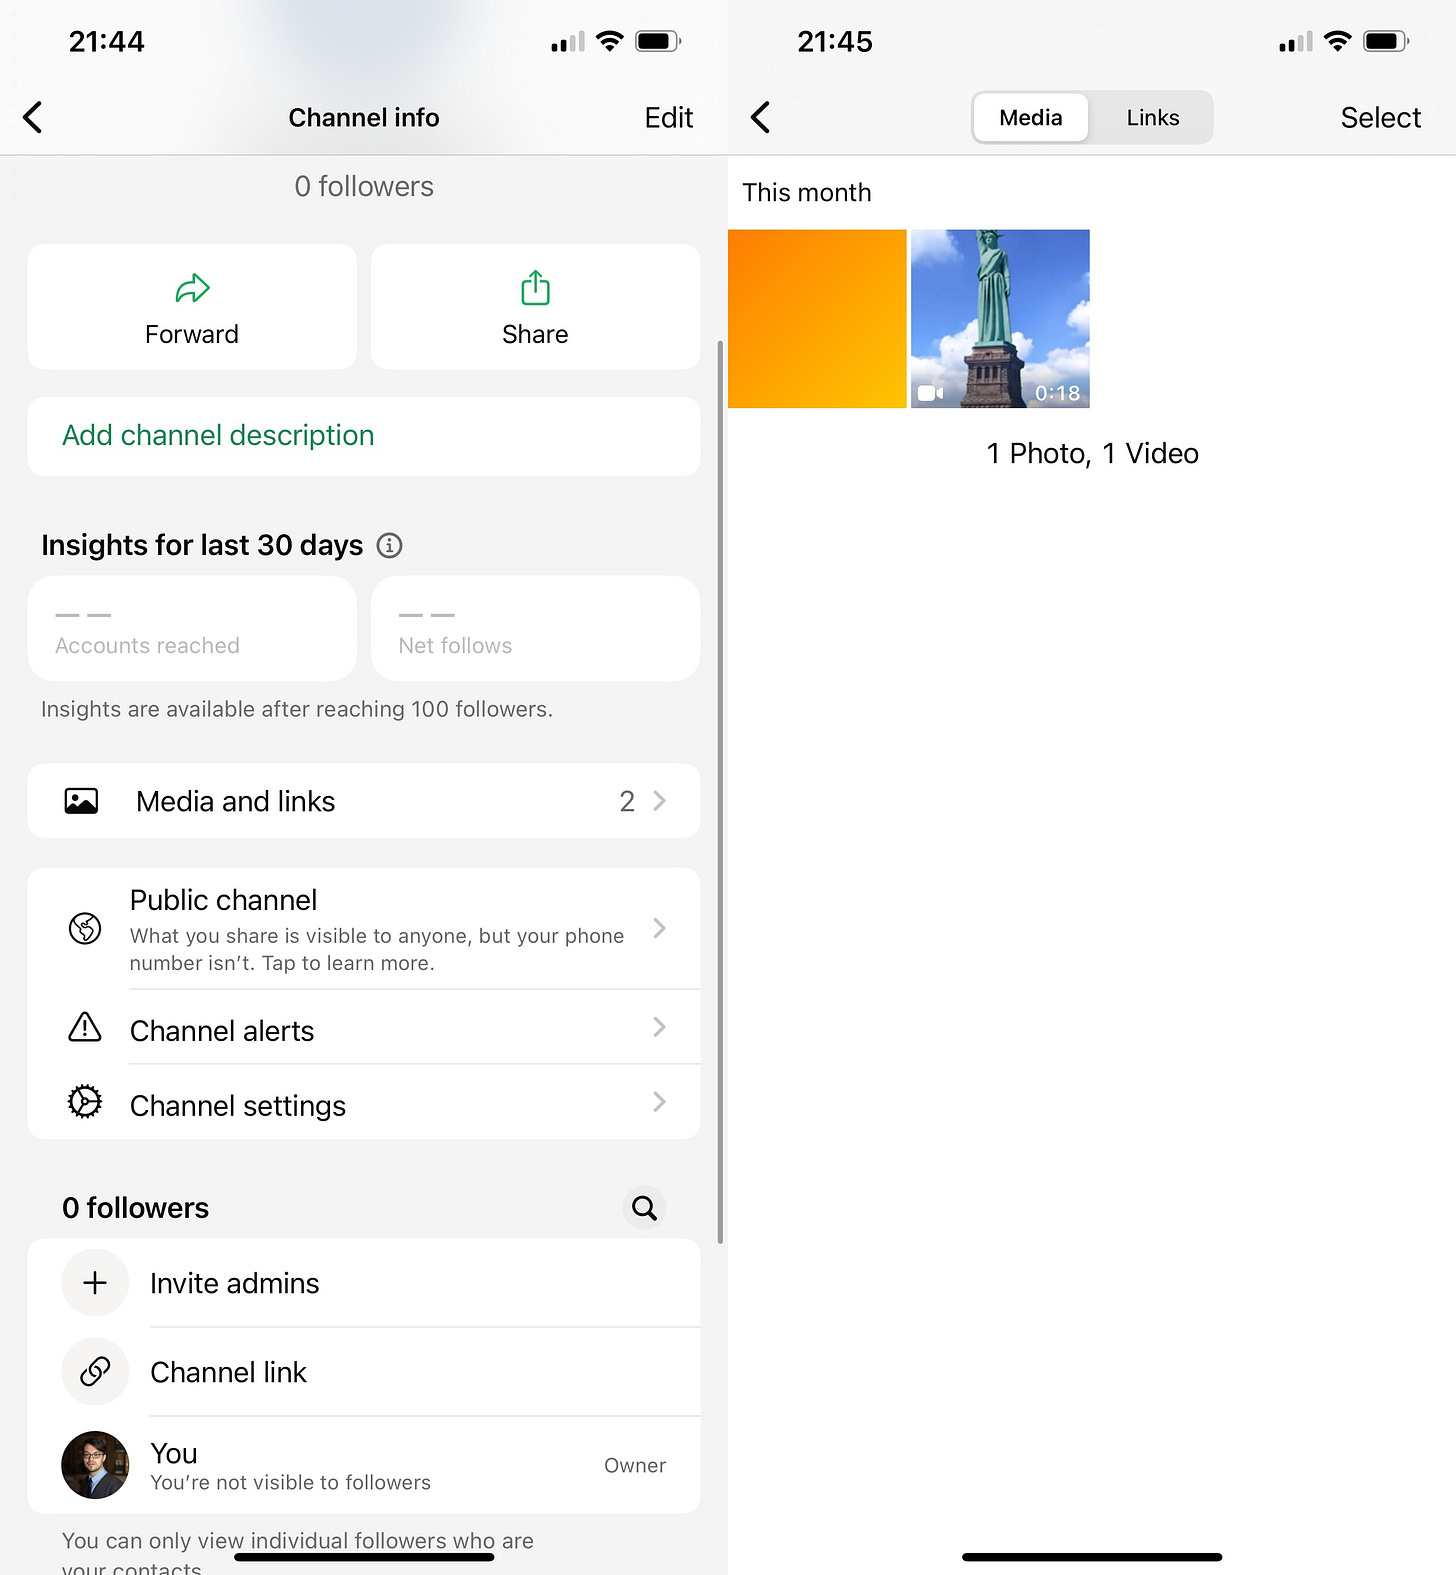Tap the Public channel globe icon
This screenshot has width=1456, height=1575.
pos(85,928)
